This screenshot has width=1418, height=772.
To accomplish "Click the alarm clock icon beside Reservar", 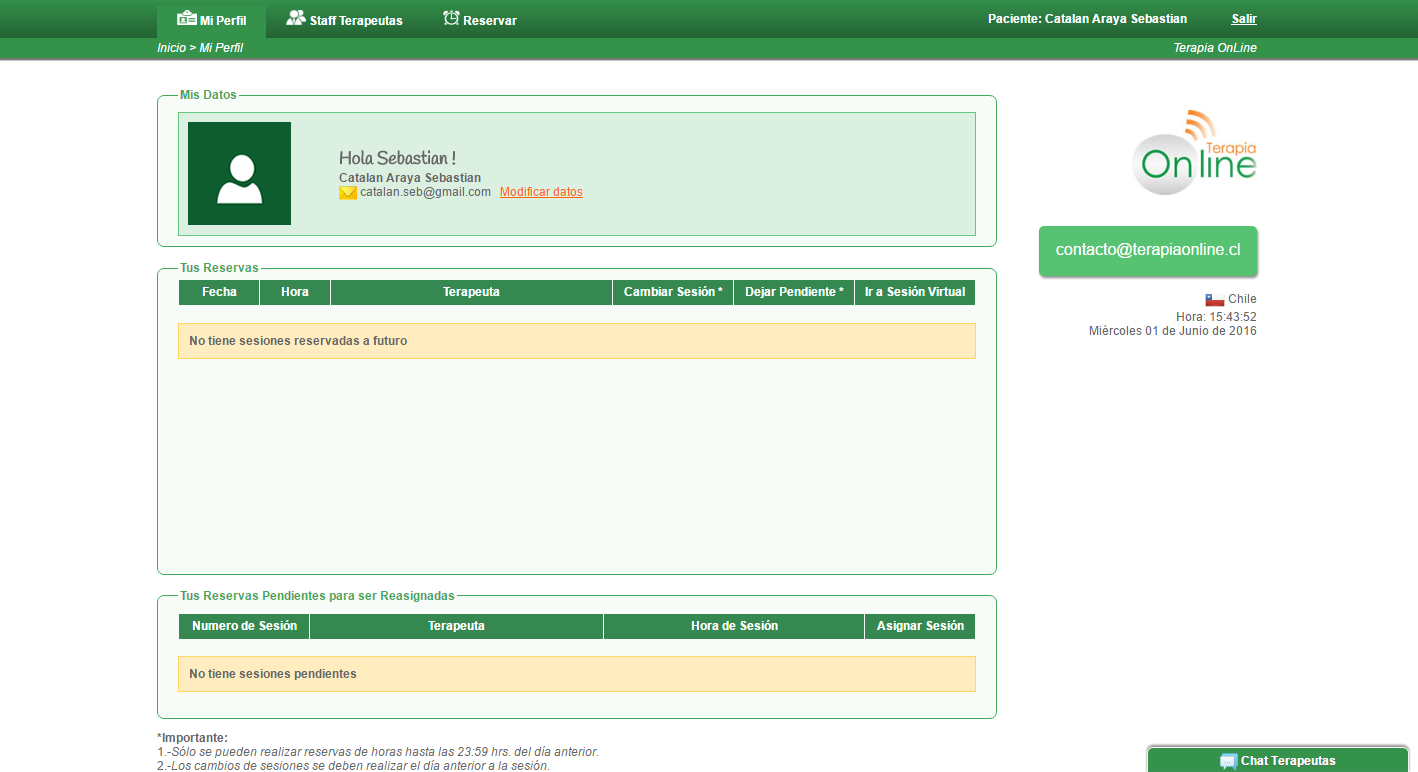I will [451, 18].
